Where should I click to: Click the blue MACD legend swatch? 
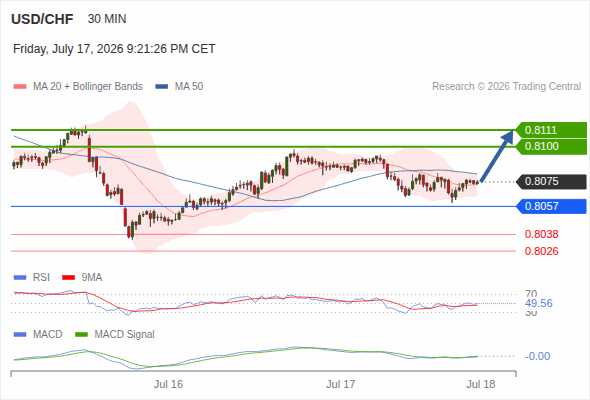[20, 335]
